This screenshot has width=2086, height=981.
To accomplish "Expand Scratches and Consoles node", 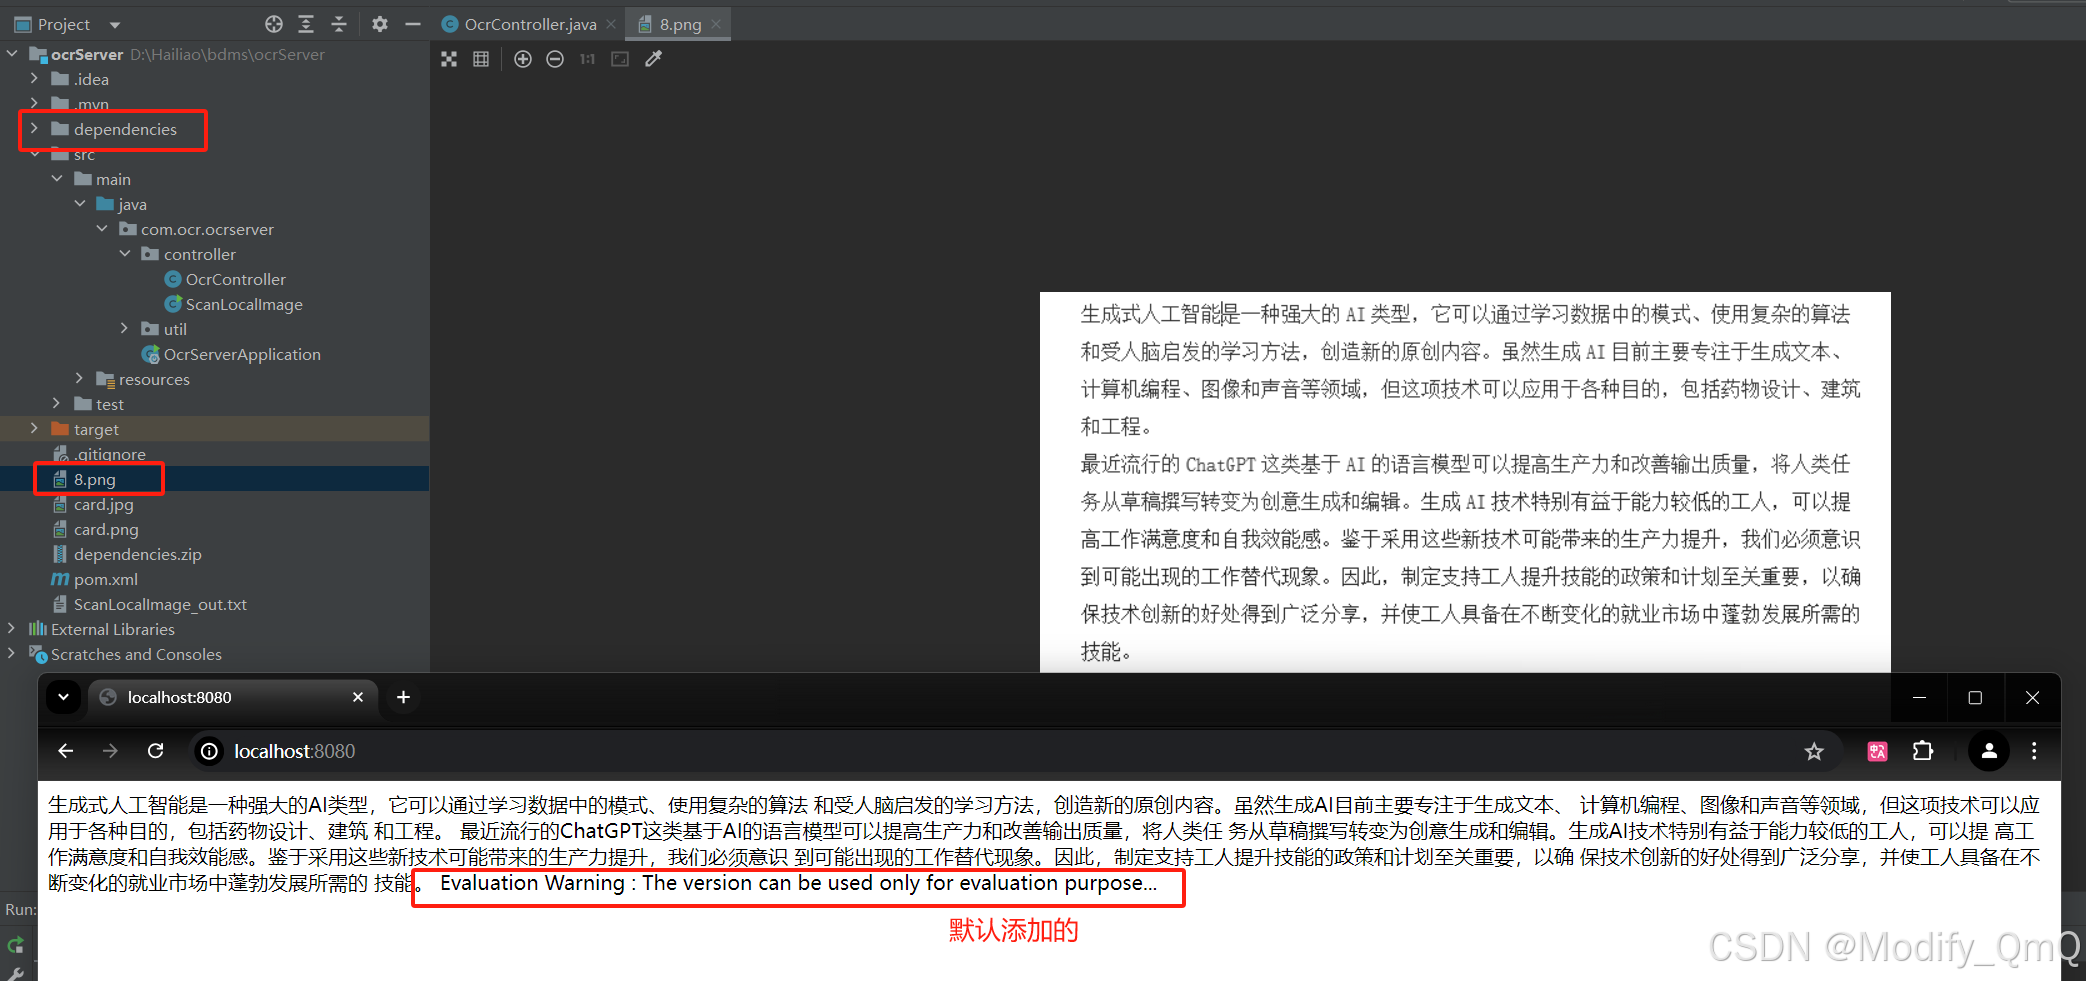I will point(12,653).
